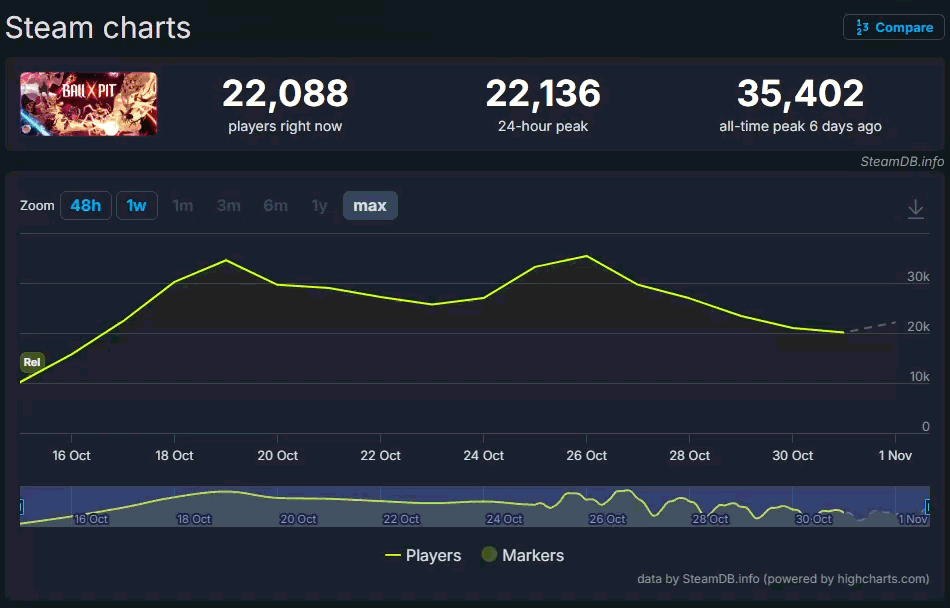Select the max zoom range
The width and height of the screenshot is (950, 608).
coord(370,205)
